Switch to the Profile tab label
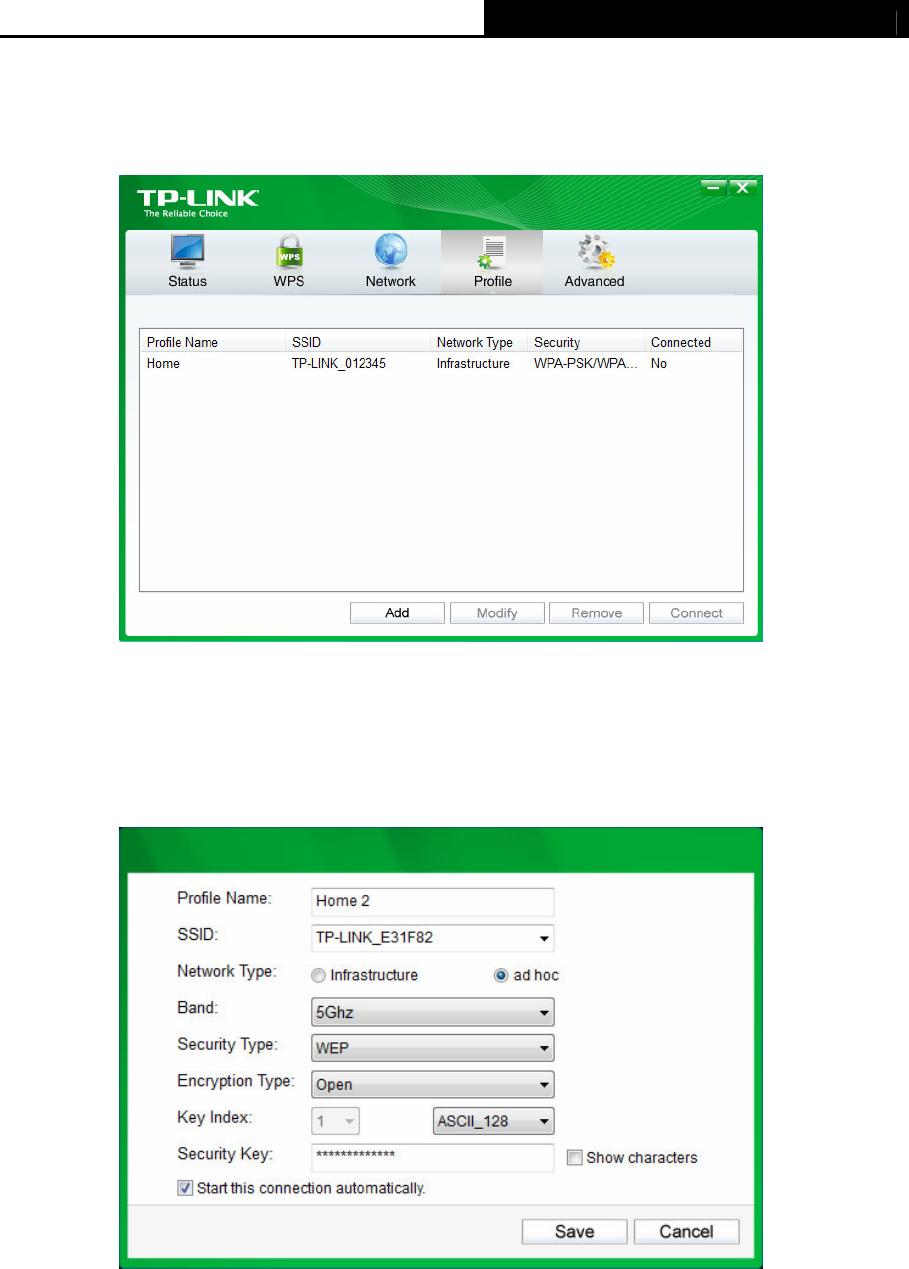 point(493,282)
